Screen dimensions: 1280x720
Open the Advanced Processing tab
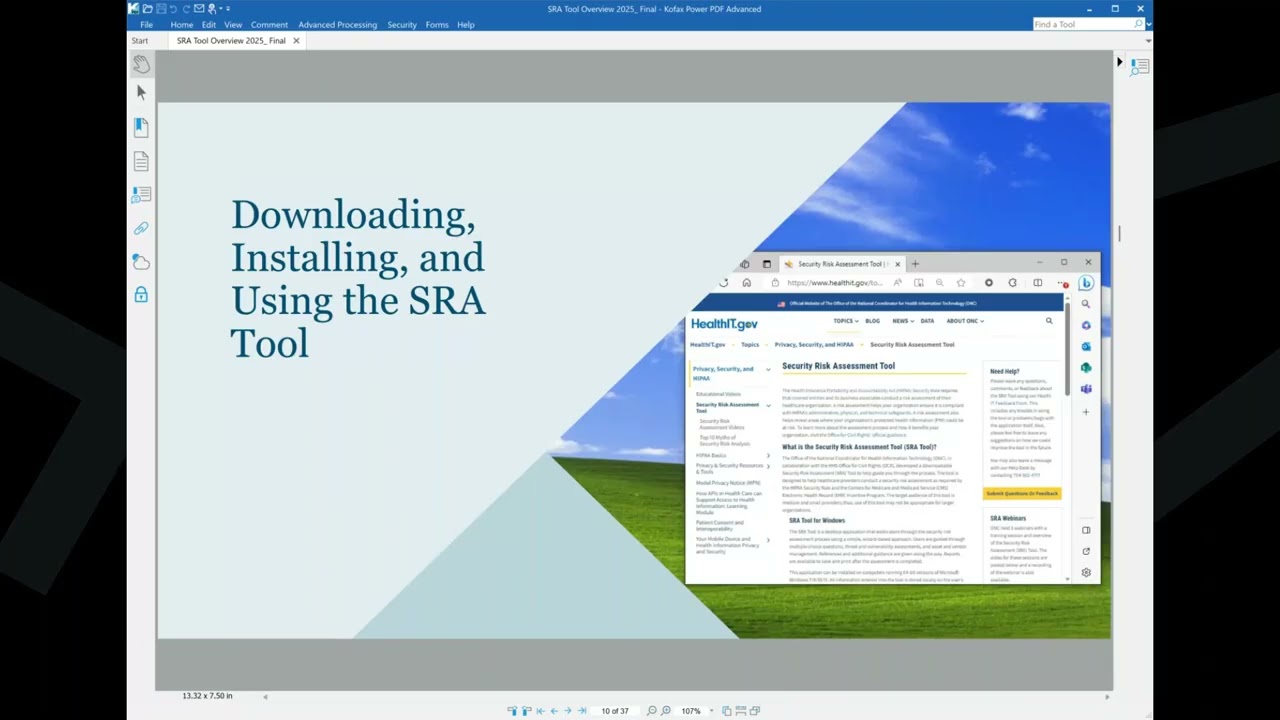(337, 24)
